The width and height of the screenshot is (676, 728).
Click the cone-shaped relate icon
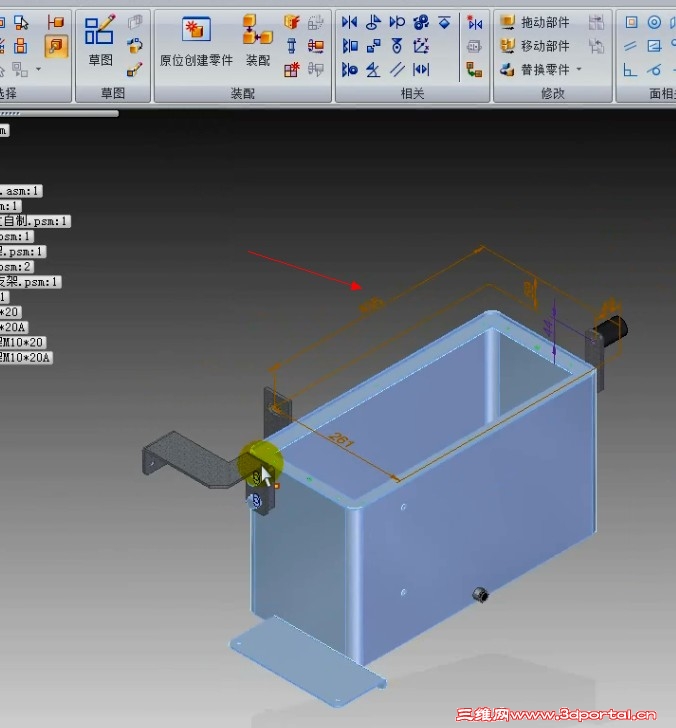click(397, 46)
